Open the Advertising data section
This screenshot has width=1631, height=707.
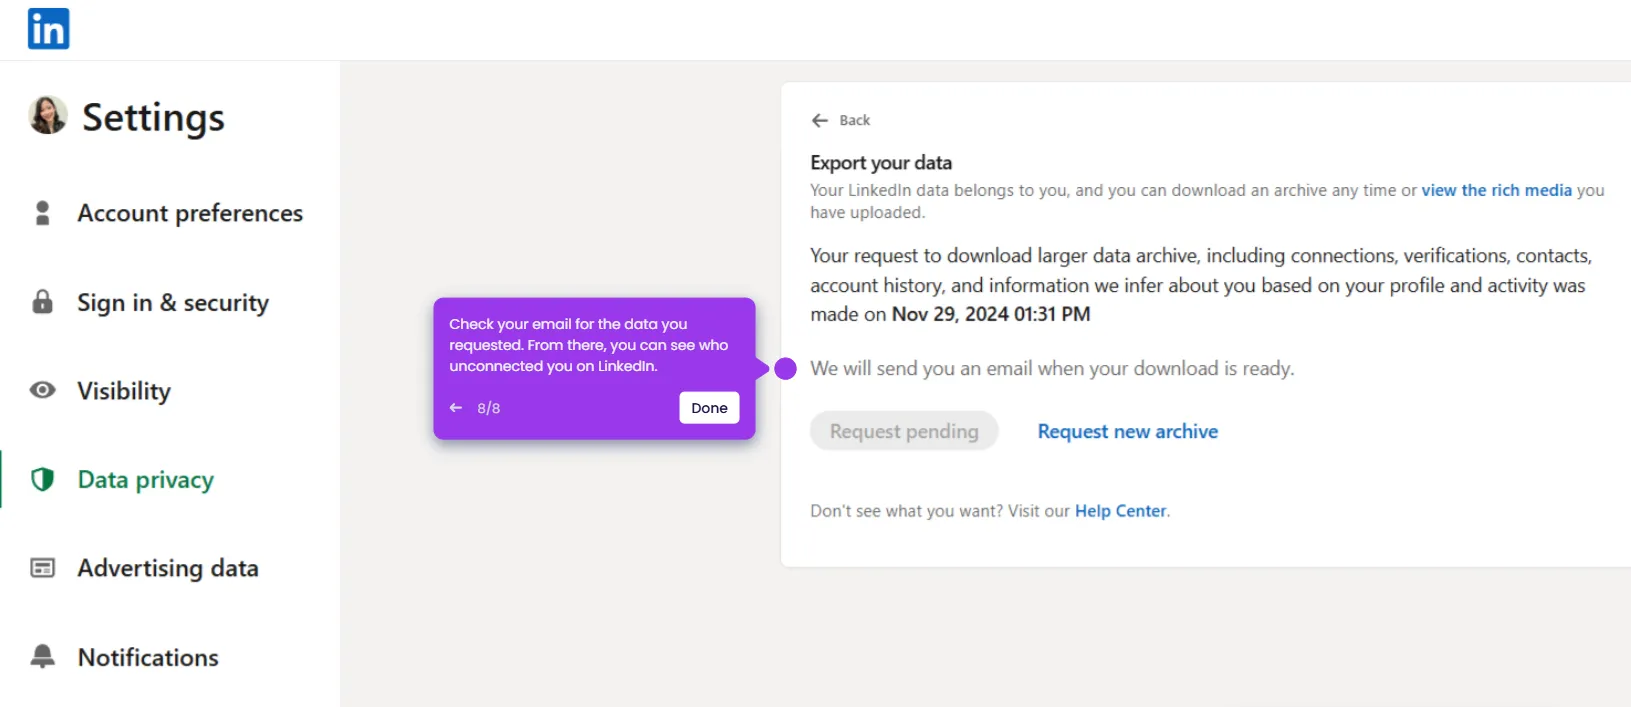click(x=168, y=568)
